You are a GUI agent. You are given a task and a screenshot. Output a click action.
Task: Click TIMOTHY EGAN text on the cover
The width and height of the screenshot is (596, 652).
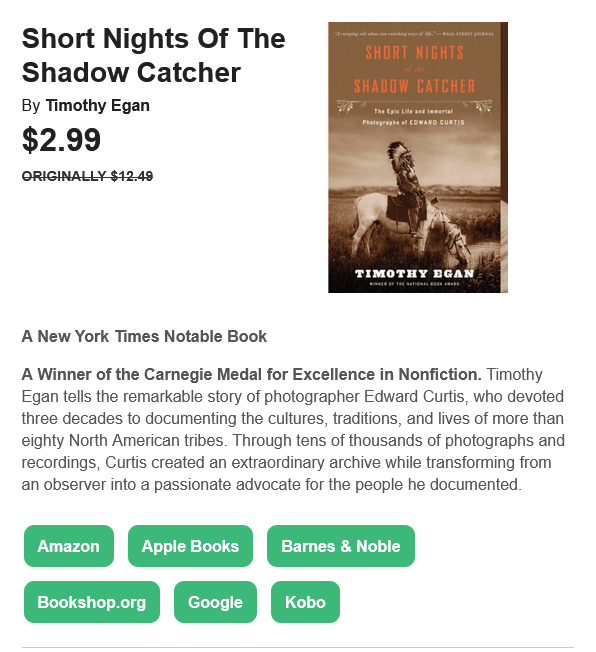point(414,274)
